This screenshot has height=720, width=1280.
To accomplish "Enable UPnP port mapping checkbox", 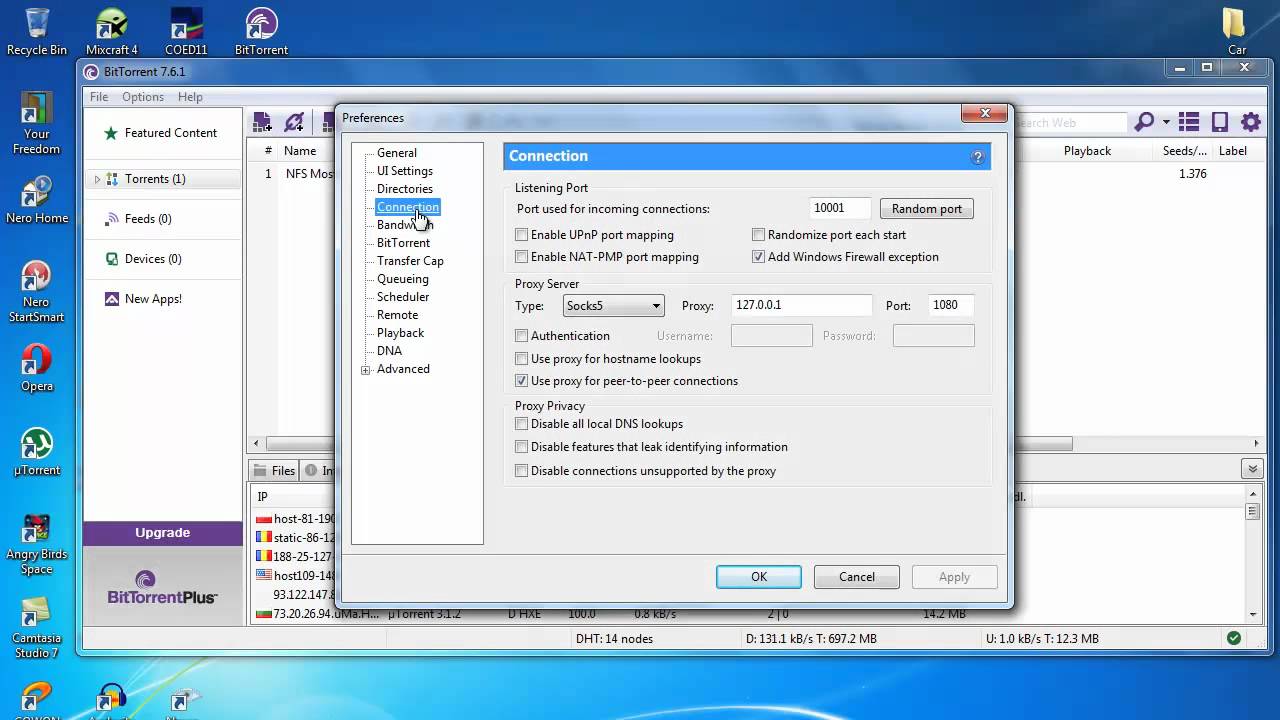I will [521, 235].
